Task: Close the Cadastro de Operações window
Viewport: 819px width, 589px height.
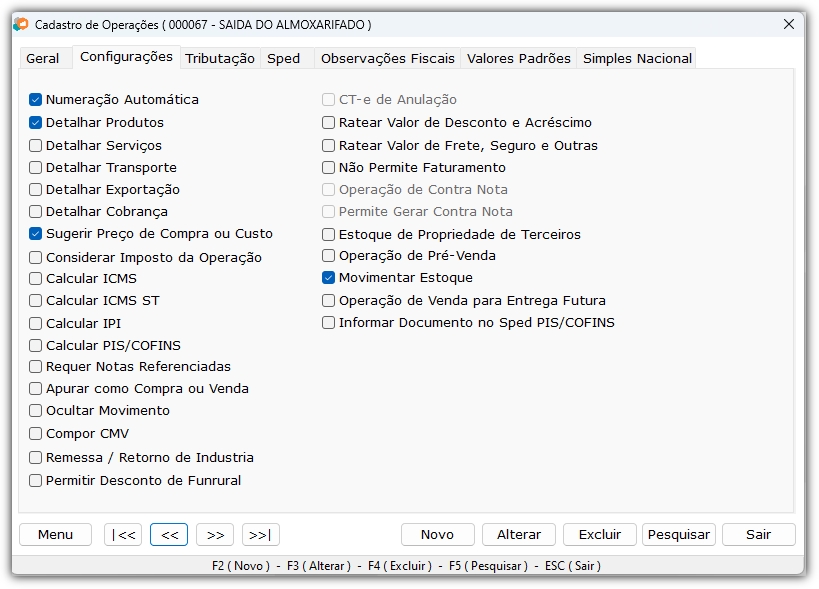Action: click(x=789, y=24)
